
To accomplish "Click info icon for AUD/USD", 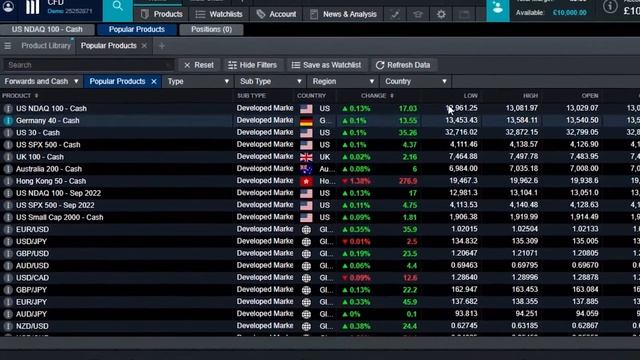I will click(8, 266).
